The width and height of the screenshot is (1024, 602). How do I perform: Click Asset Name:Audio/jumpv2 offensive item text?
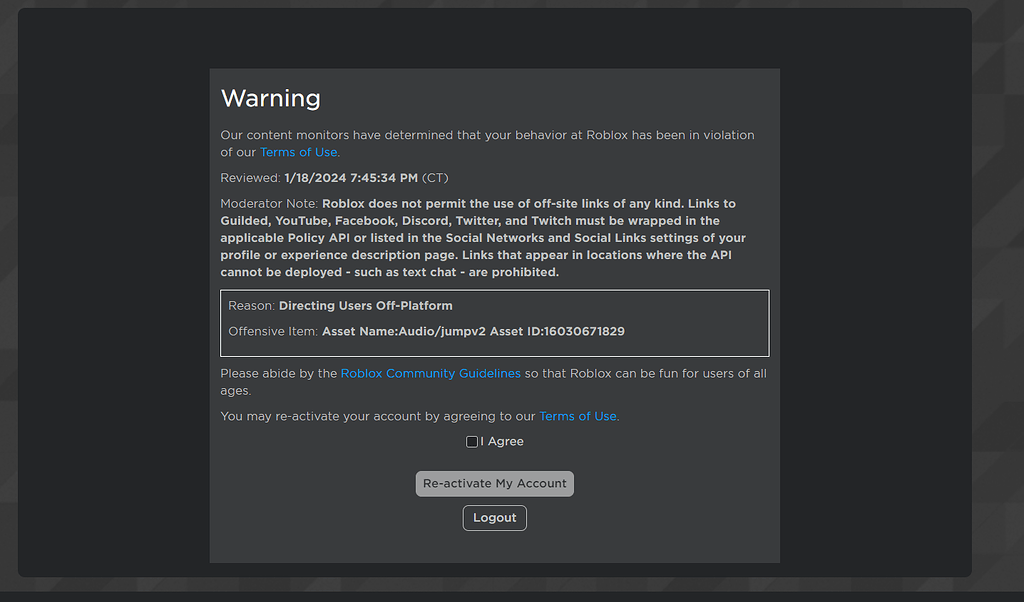click(x=473, y=331)
